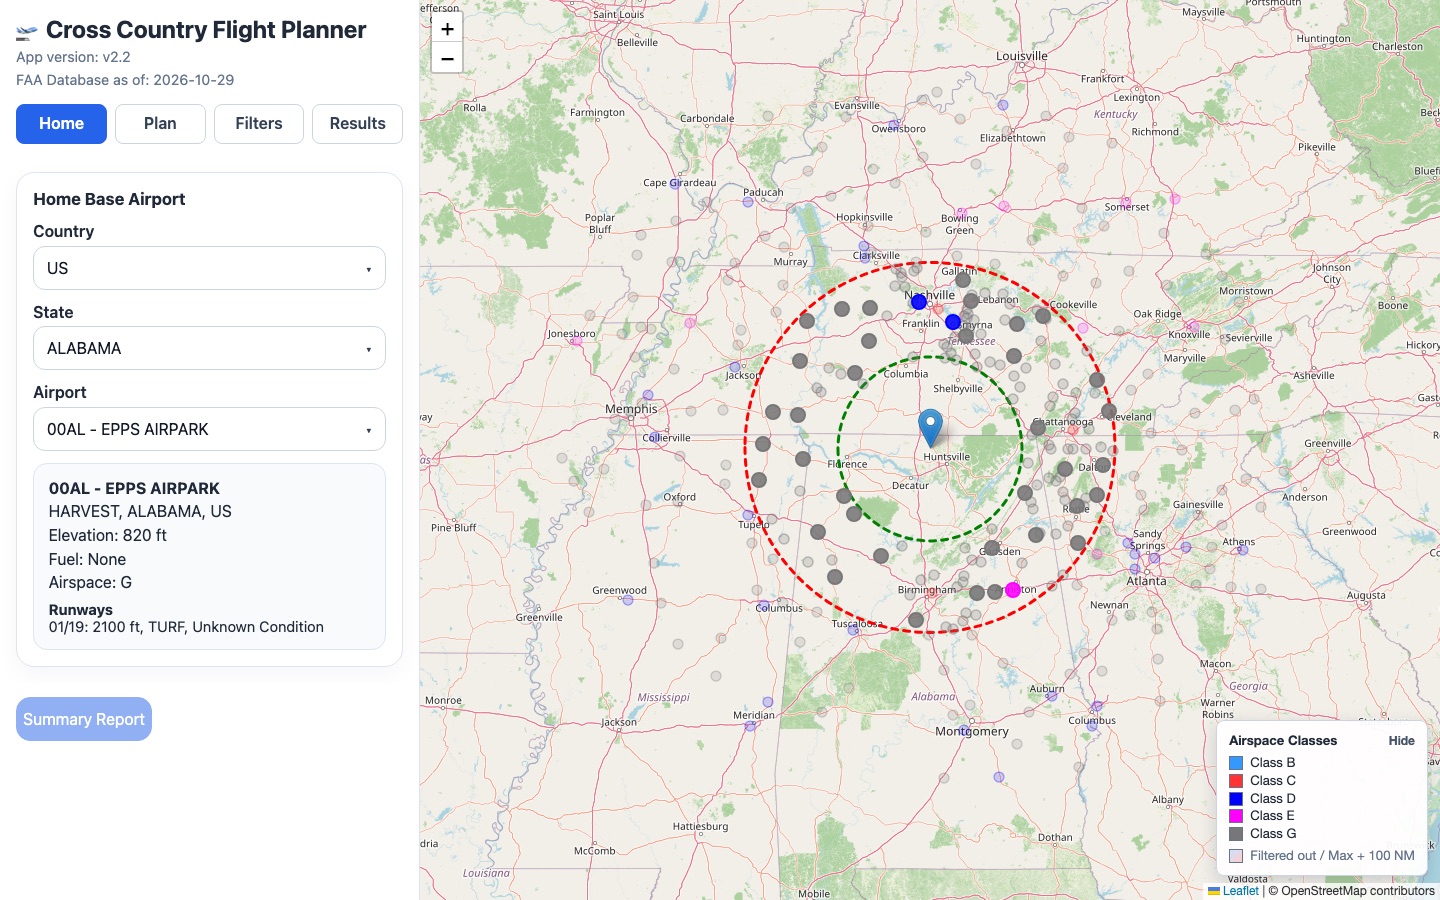Click the Class B legend color swatch
The height and width of the screenshot is (900, 1440).
(1236, 763)
